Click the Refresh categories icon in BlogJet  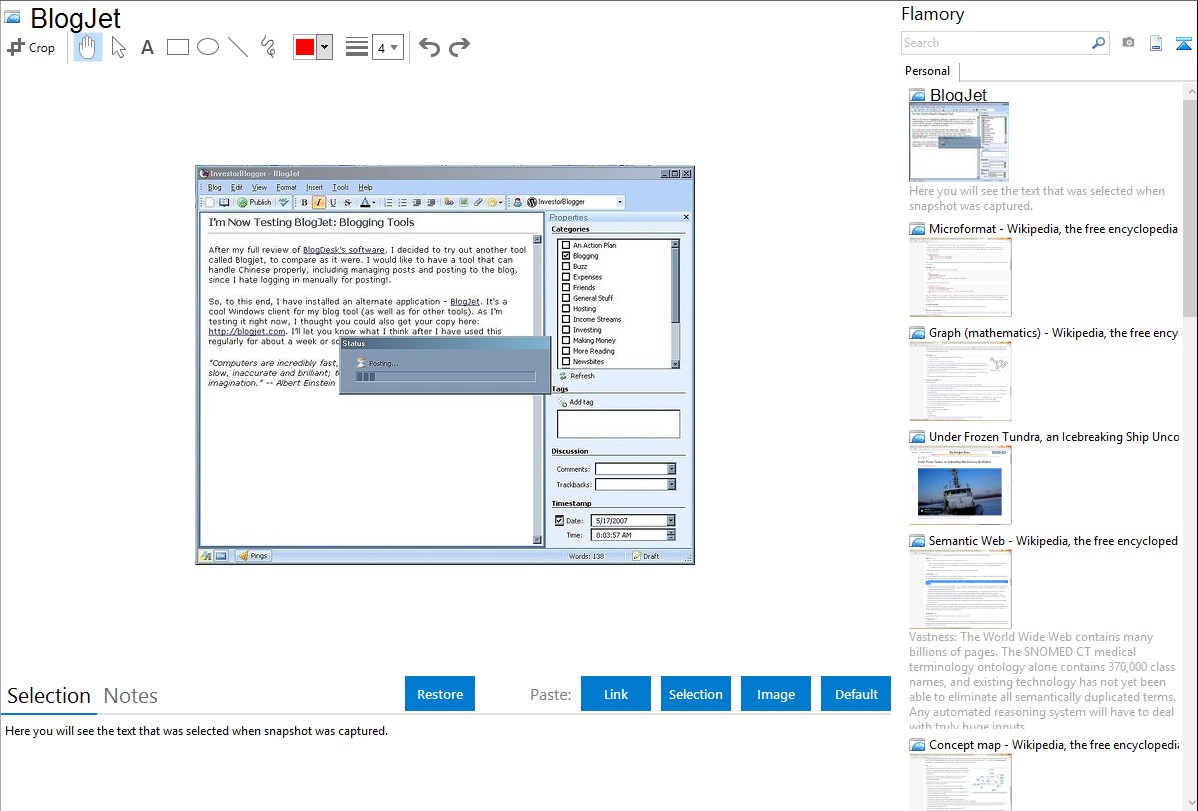pyautogui.click(x=563, y=376)
